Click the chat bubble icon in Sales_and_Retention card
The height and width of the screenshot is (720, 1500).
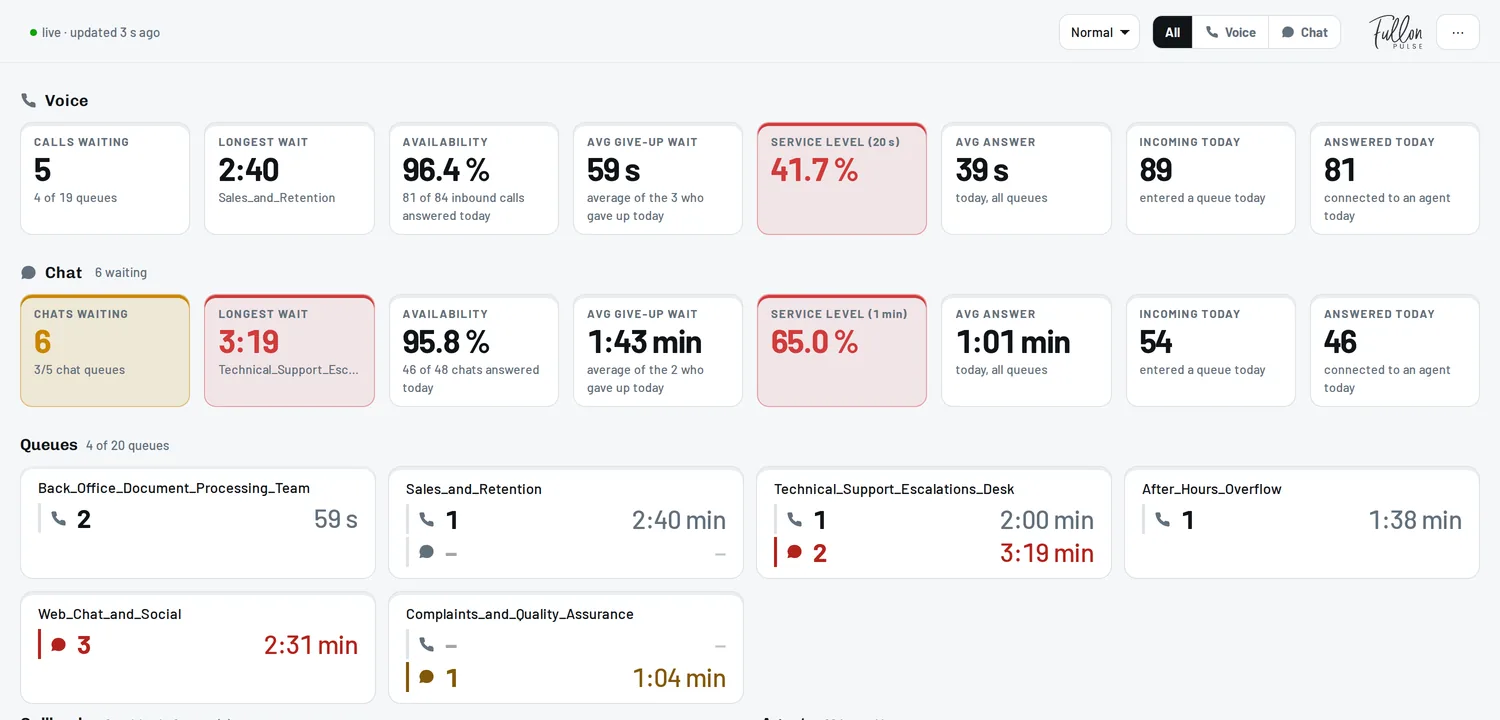click(x=427, y=552)
